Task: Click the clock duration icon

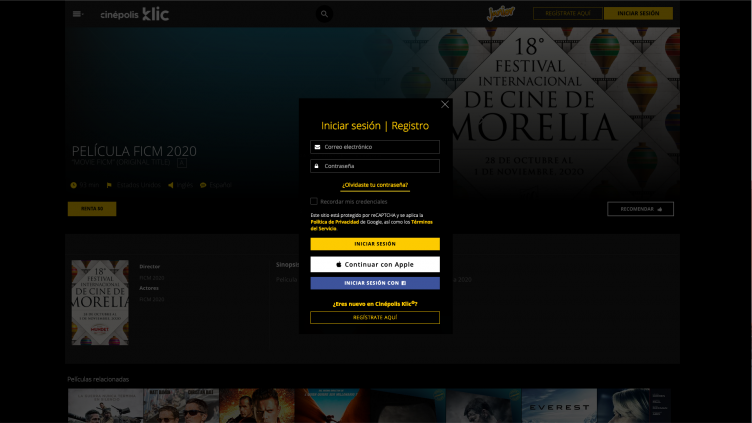Action: click(x=73, y=185)
